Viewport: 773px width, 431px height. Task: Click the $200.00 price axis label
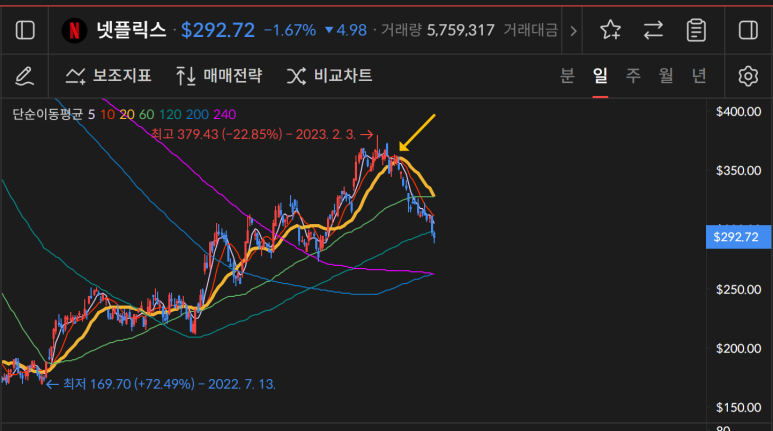pyautogui.click(x=738, y=349)
